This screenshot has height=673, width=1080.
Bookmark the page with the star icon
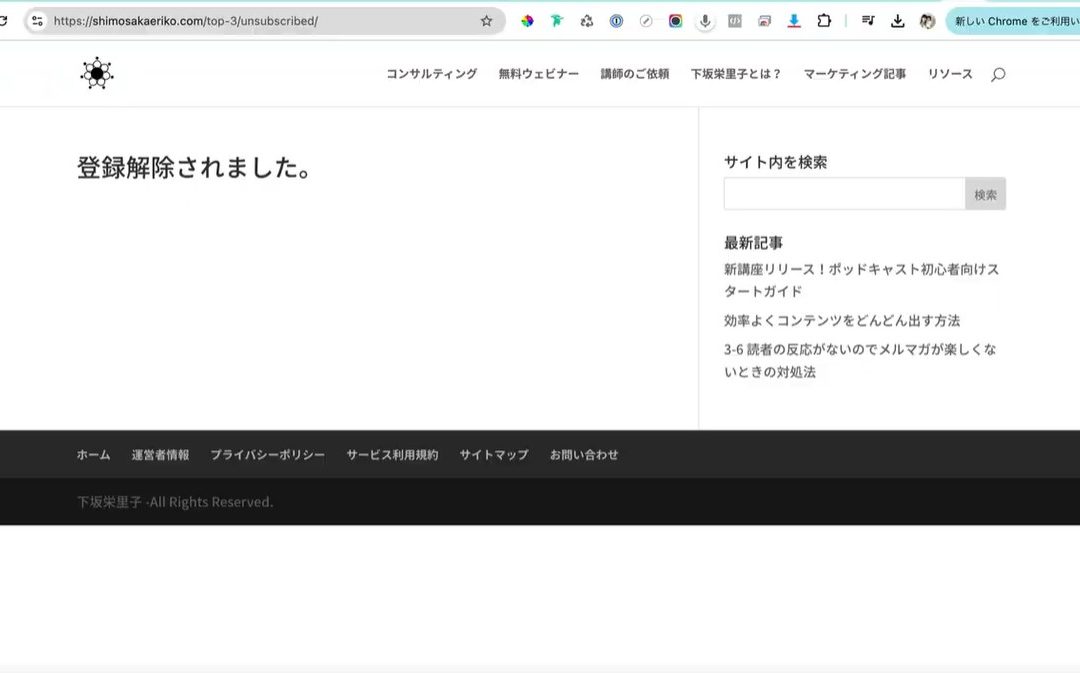tap(486, 20)
